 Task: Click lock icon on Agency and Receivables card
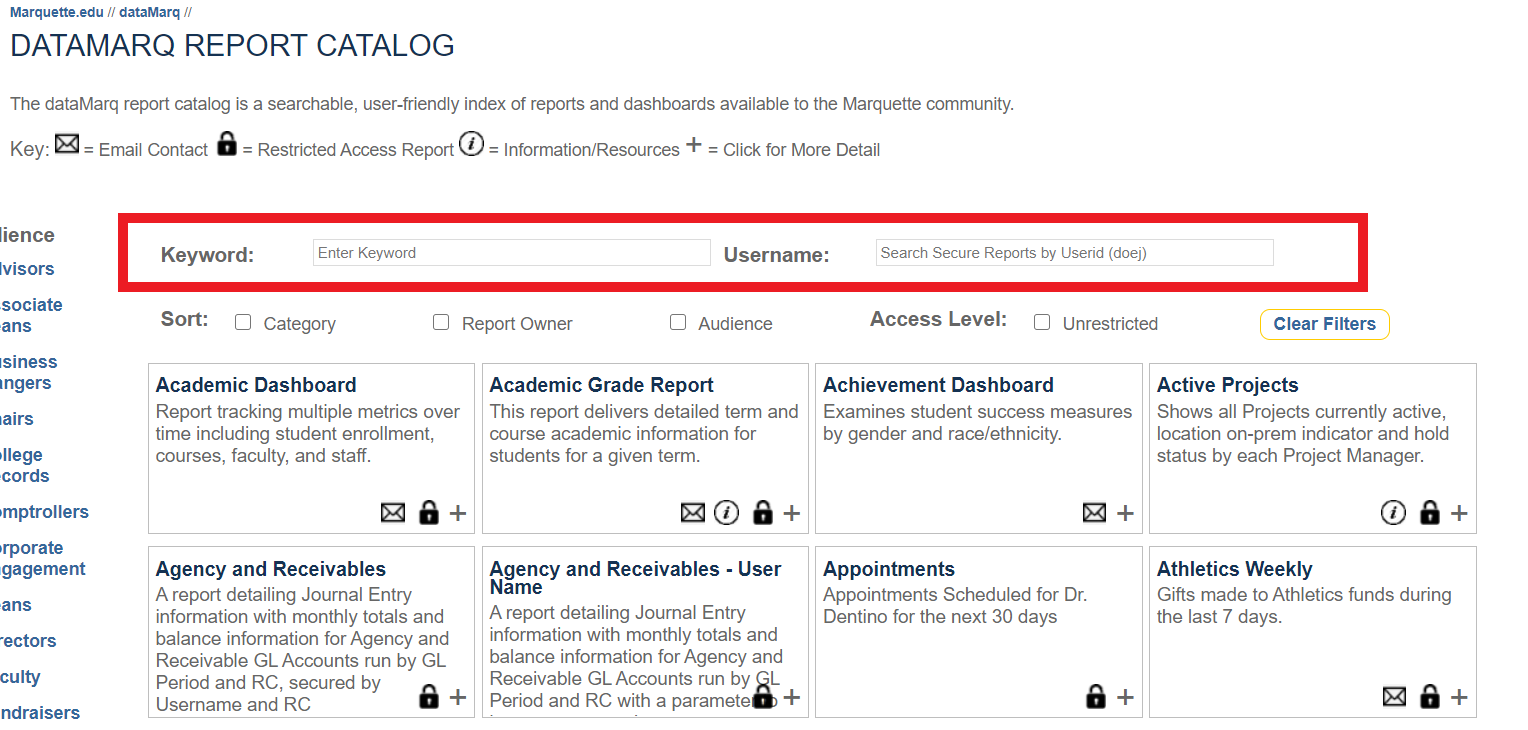coord(429,697)
